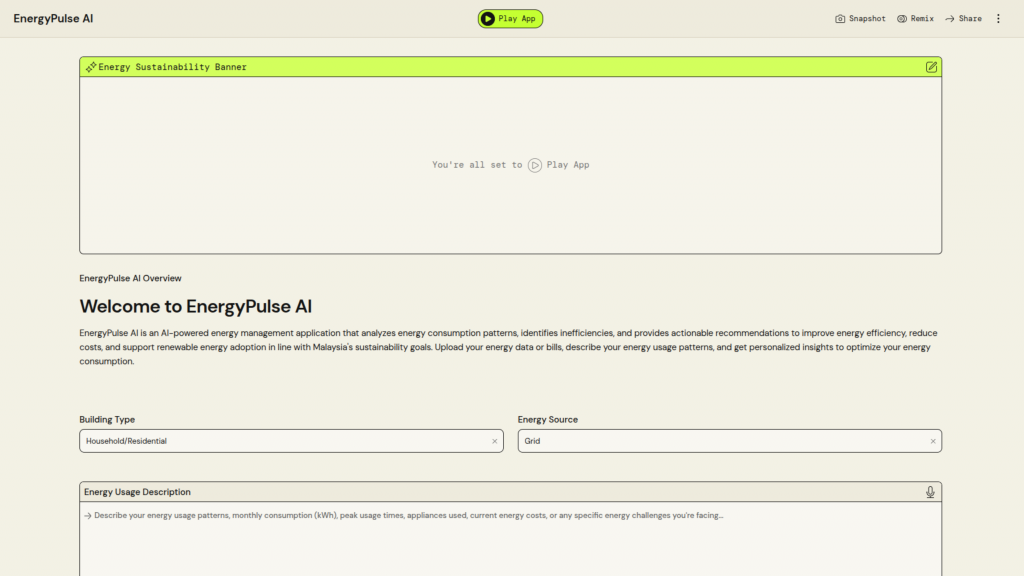
Task: Take a snapshot using the camera icon
Action: click(x=840, y=19)
